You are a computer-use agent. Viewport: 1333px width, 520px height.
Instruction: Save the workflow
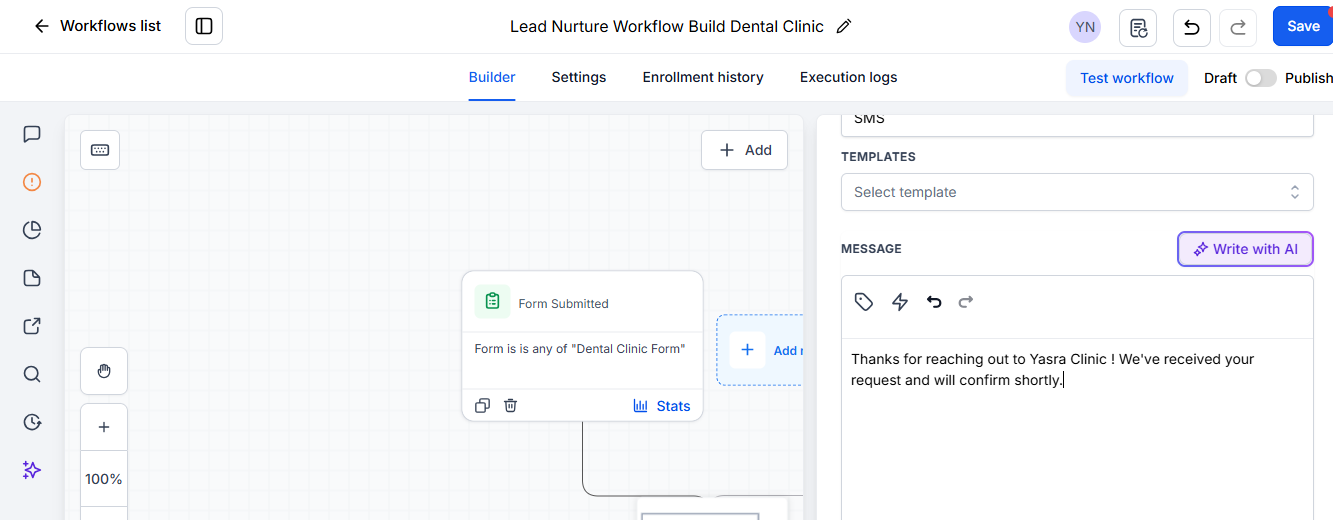click(x=1303, y=26)
